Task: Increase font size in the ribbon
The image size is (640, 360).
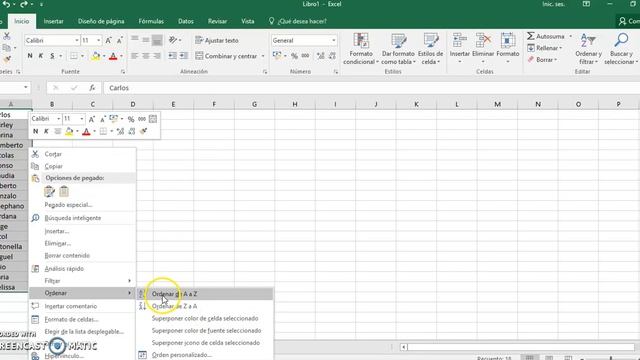Action: 108,40
